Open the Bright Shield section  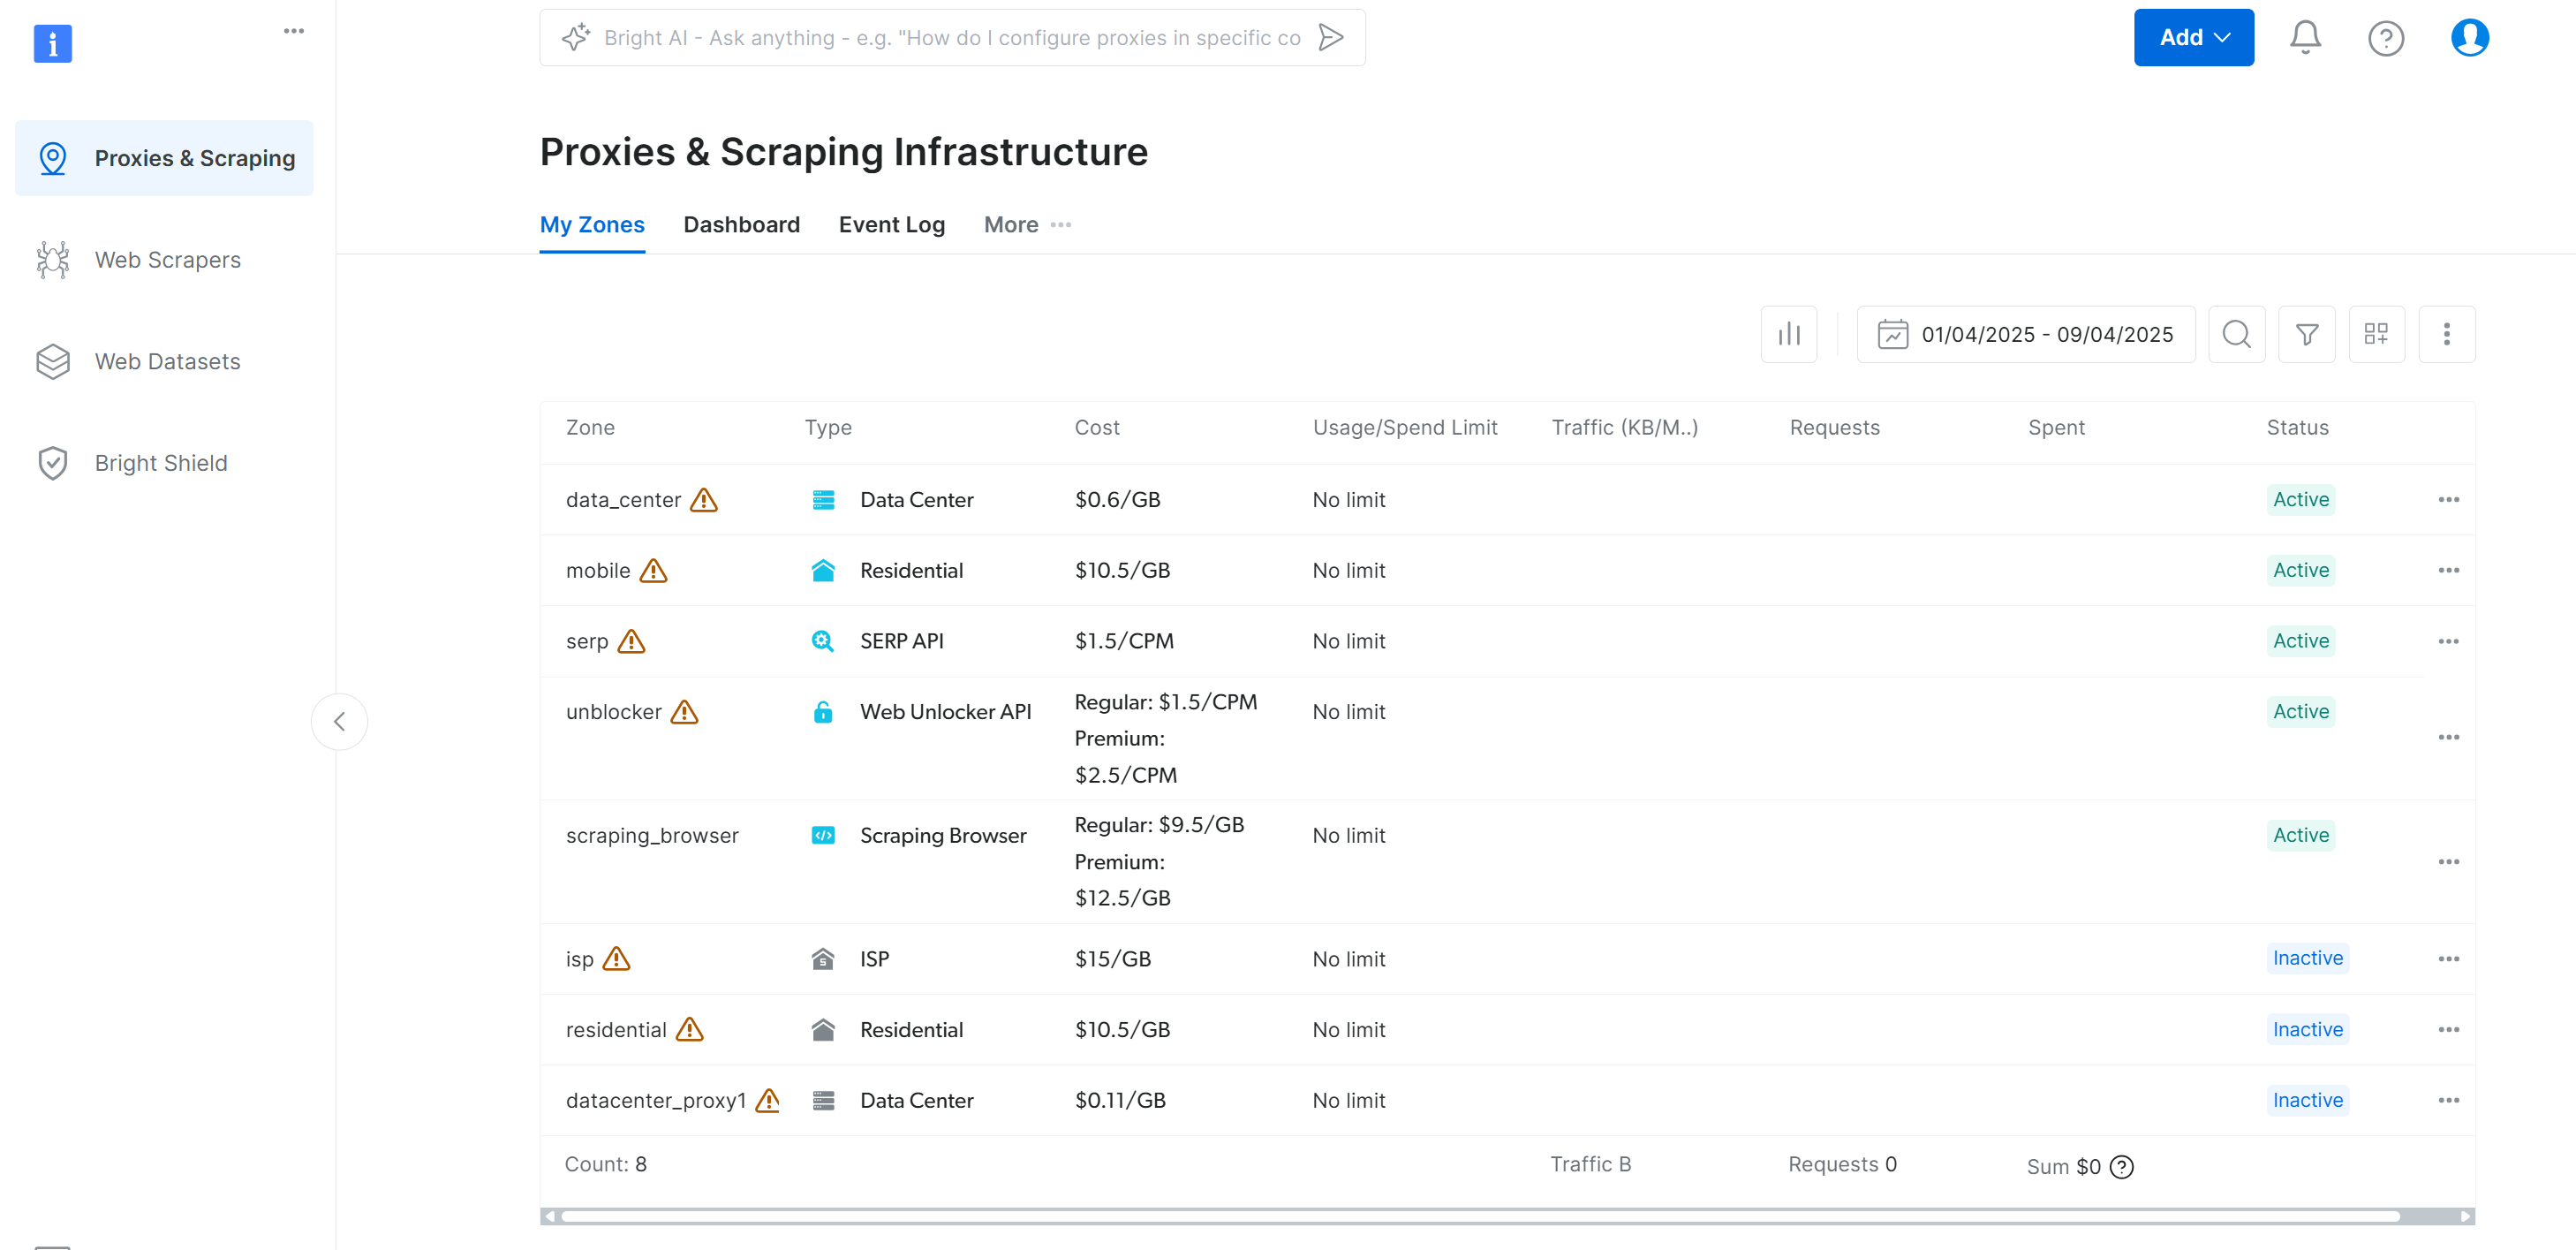click(161, 462)
